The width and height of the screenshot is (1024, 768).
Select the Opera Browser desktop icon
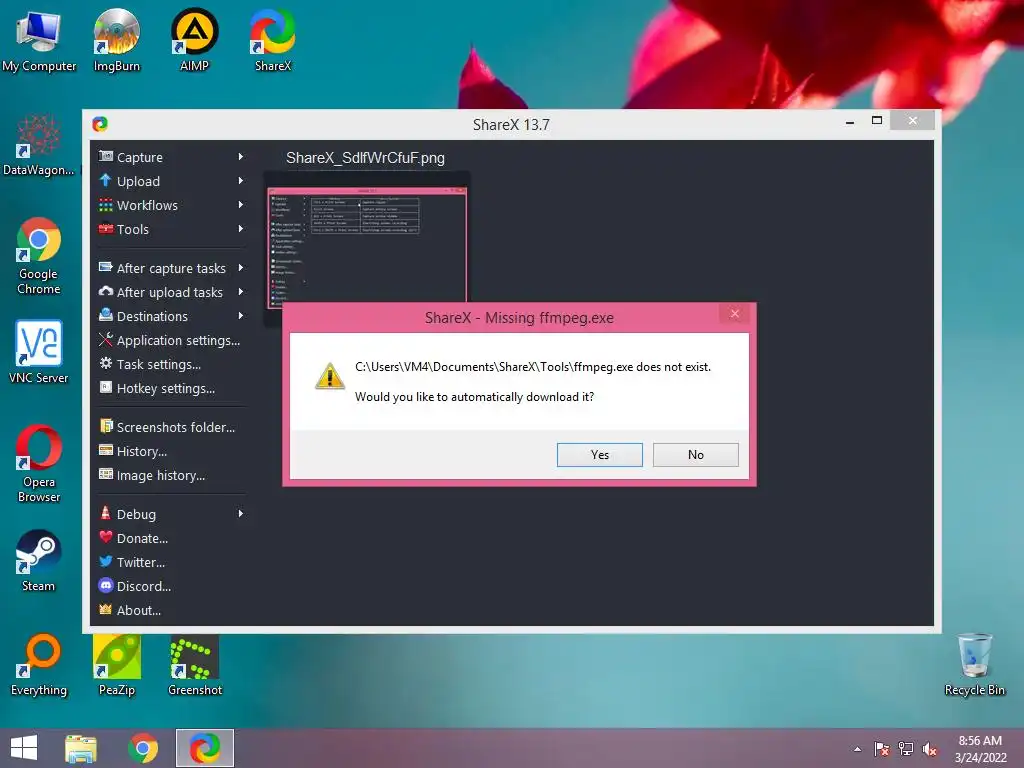point(39,463)
